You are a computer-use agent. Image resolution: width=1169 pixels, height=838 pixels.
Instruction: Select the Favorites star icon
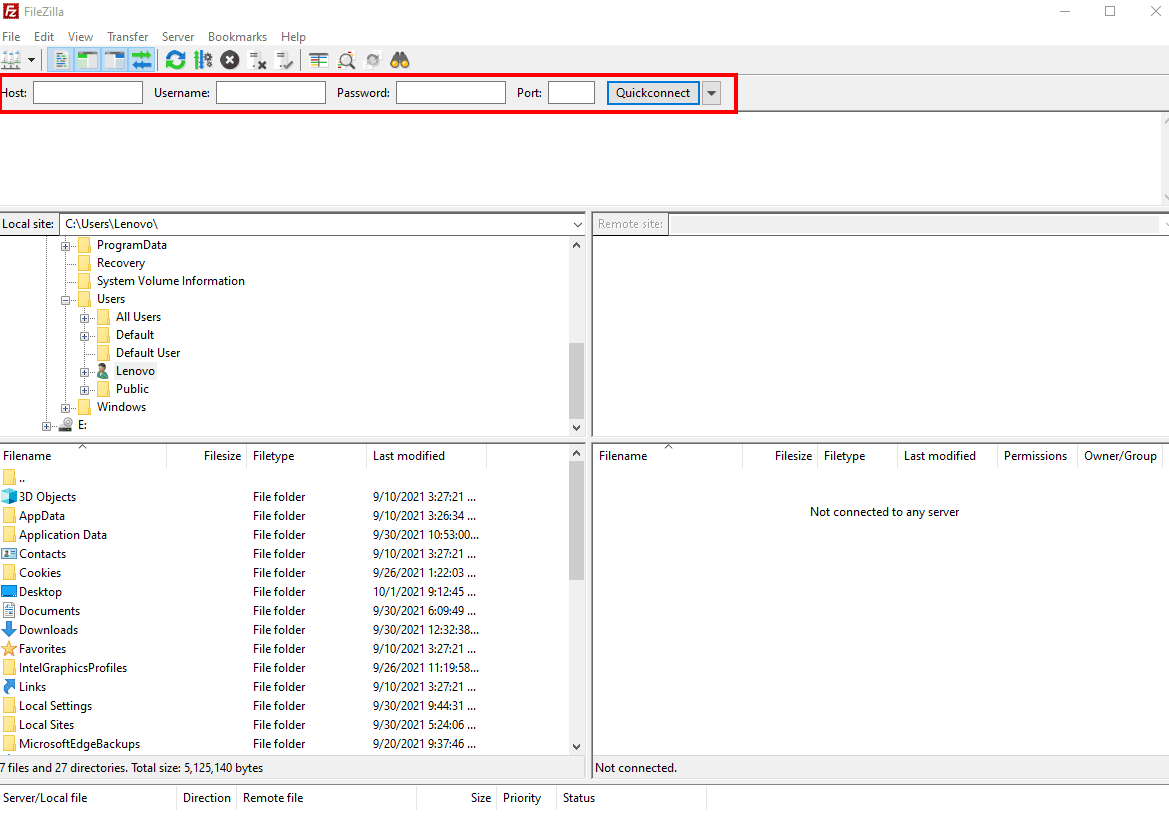click(9, 649)
